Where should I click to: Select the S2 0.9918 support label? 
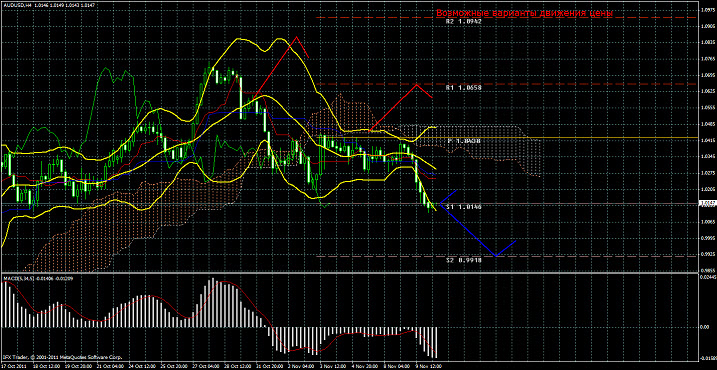[x=464, y=259]
